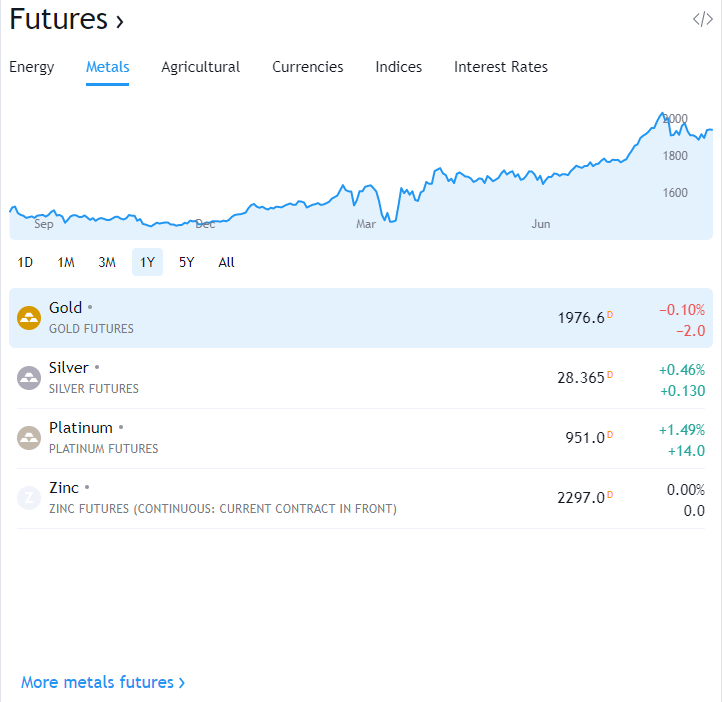Switch to the Energy tab

(x=32, y=67)
